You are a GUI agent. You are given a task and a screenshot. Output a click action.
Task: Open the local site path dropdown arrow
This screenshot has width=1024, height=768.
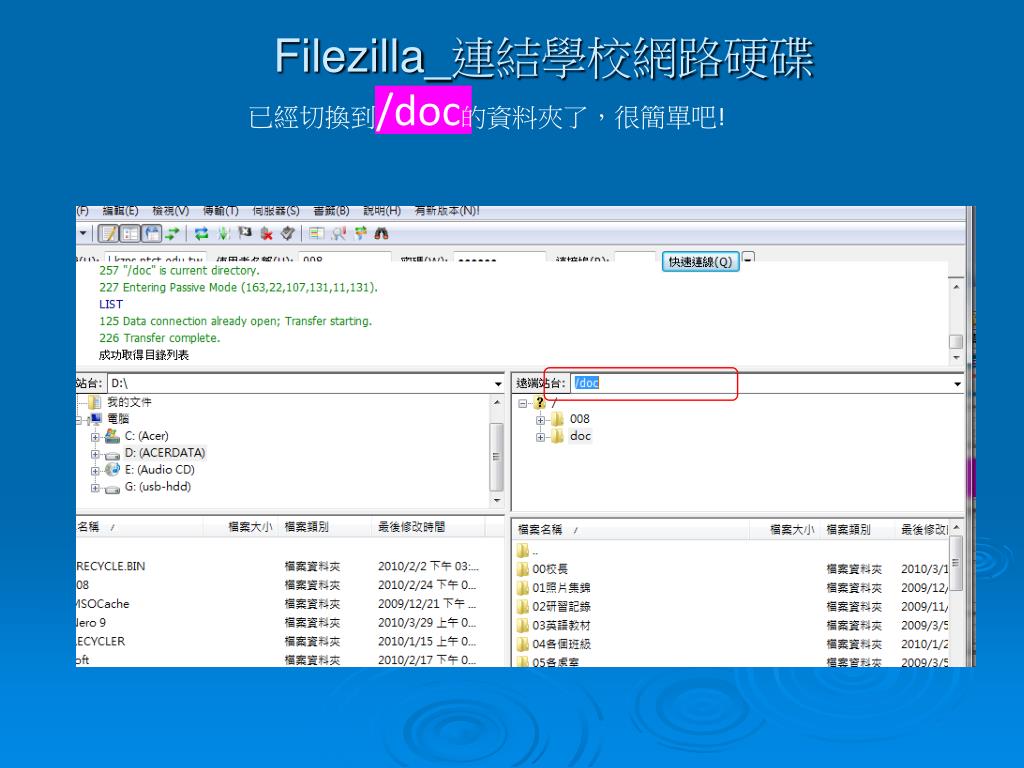pyautogui.click(x=498, y=384)
